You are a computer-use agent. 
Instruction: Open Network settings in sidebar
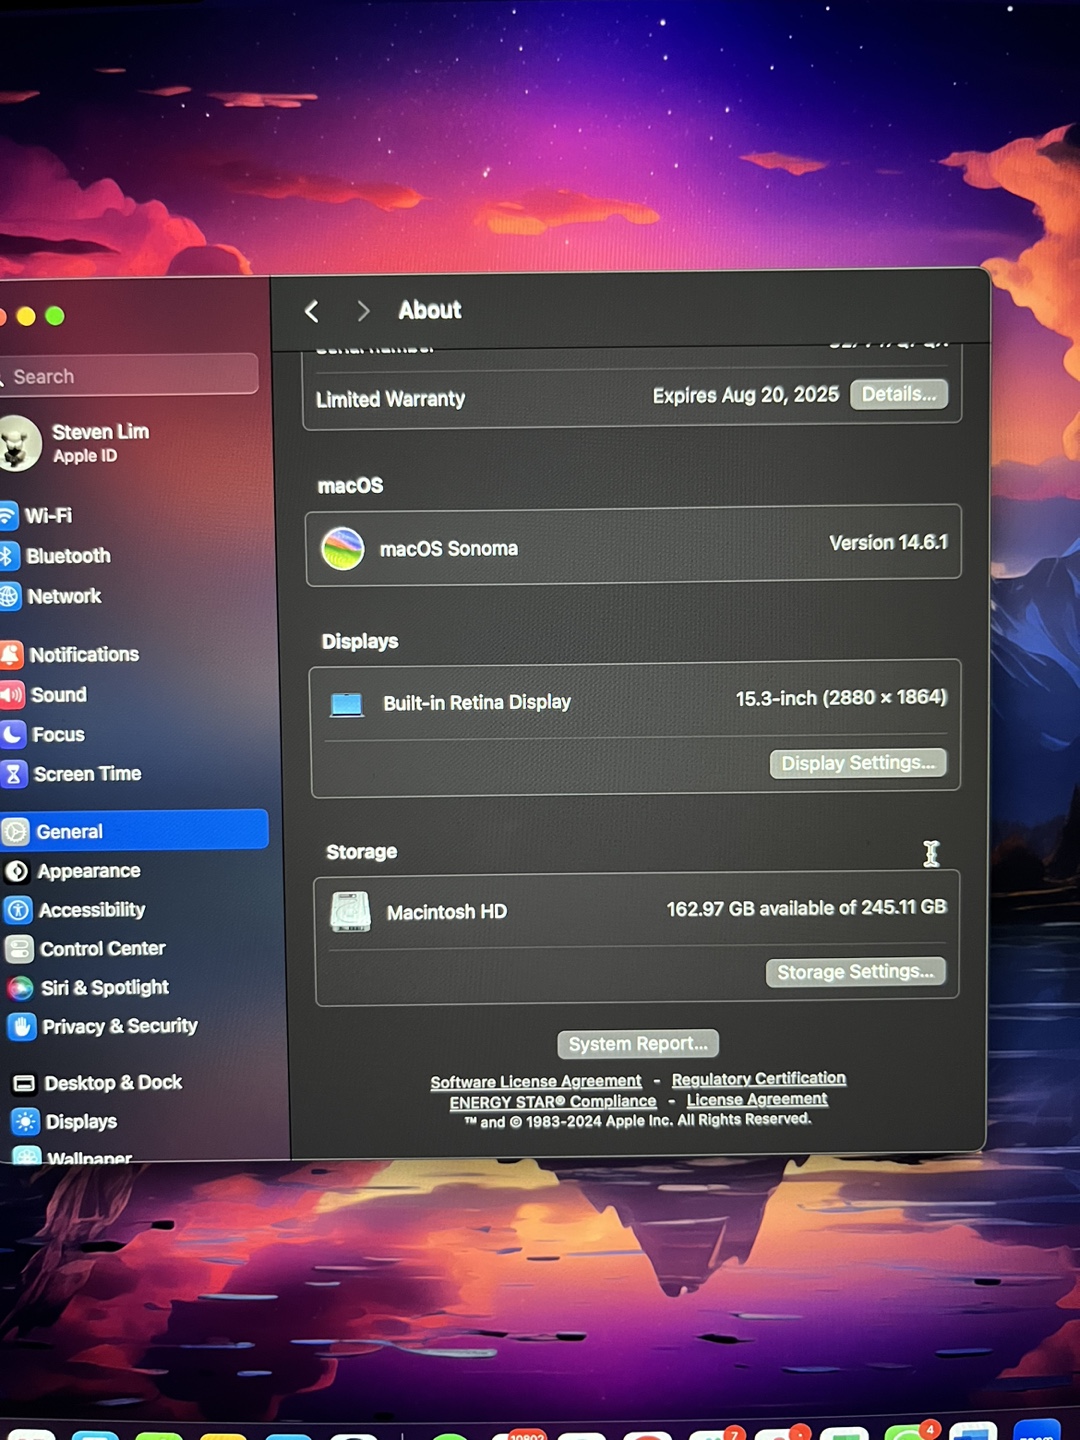(x=50, y=596)
